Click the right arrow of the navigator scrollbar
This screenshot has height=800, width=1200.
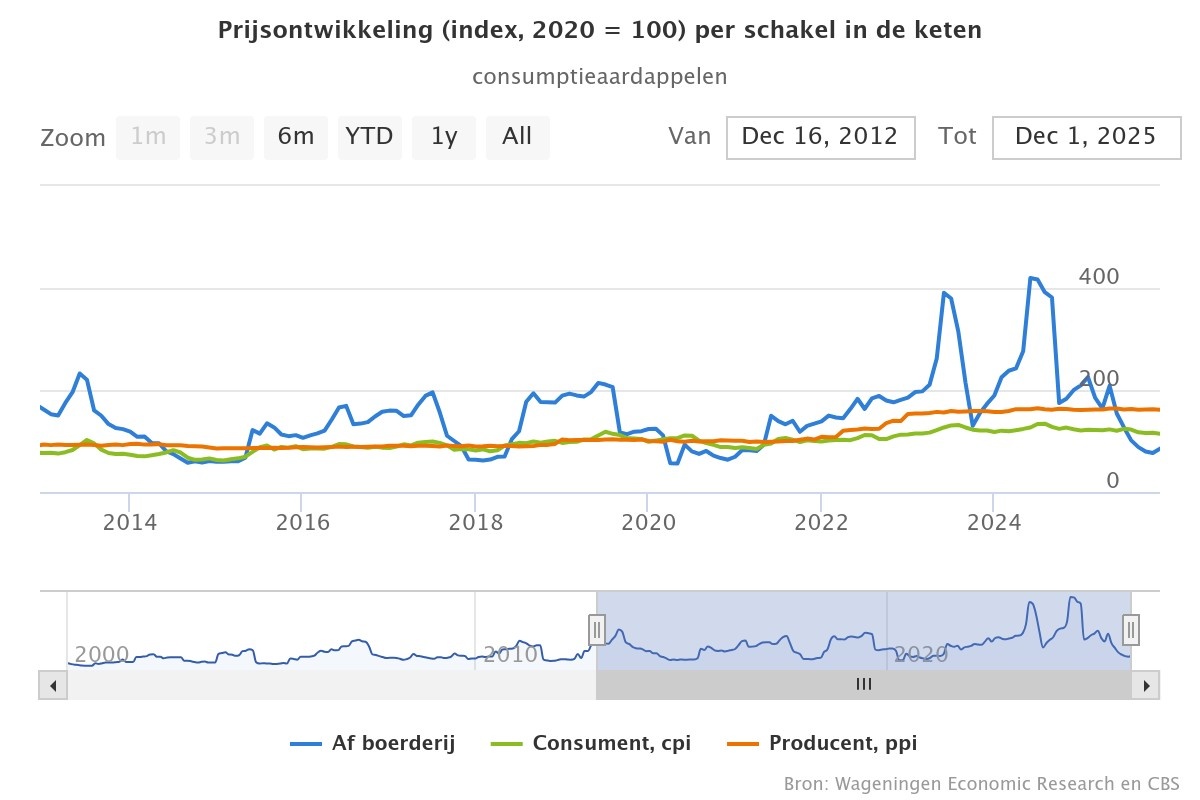pyautogui.click(x=1146, y=685)
